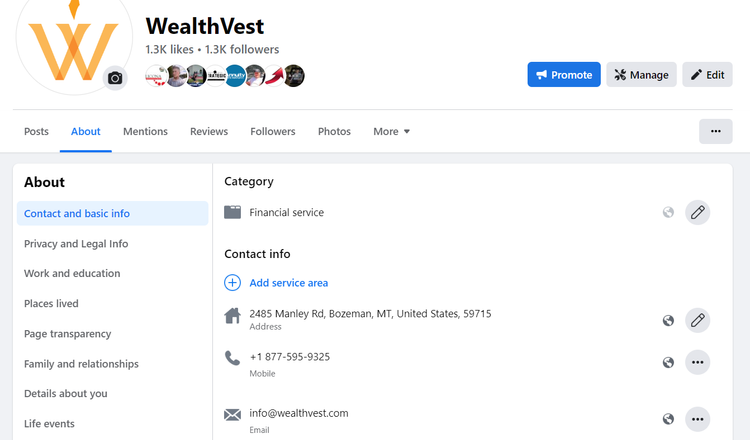Screen dimensions: 750x440
Task: Click the plus icon for service area
Action: click(x=232, y=283)
